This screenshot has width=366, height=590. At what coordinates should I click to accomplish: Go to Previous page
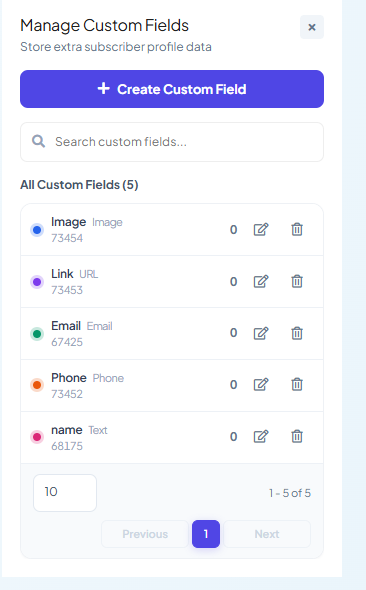(x=145, y=534)
